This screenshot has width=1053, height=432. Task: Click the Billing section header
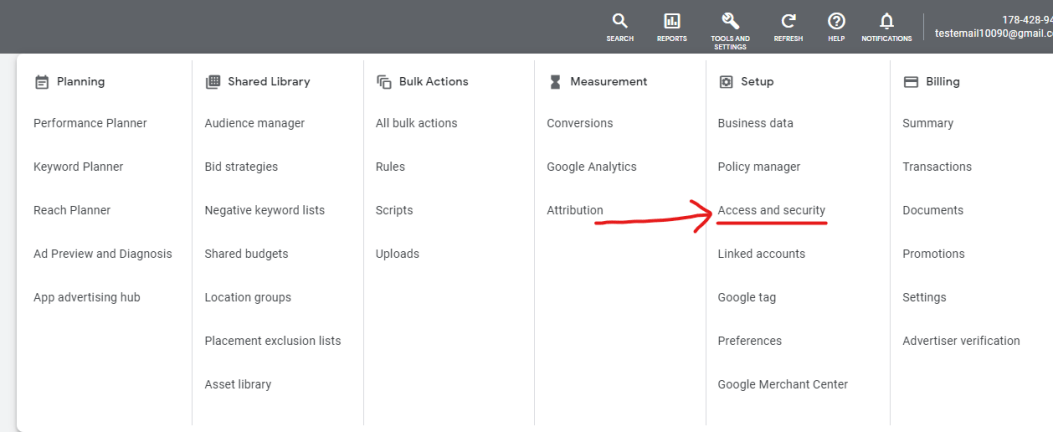942,82
